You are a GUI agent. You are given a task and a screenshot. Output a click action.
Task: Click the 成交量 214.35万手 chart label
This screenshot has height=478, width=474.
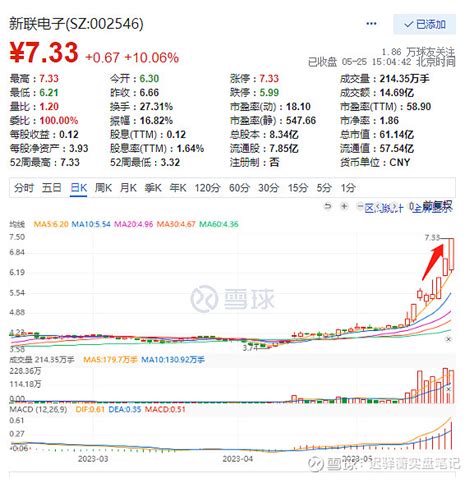pos(42,360)
